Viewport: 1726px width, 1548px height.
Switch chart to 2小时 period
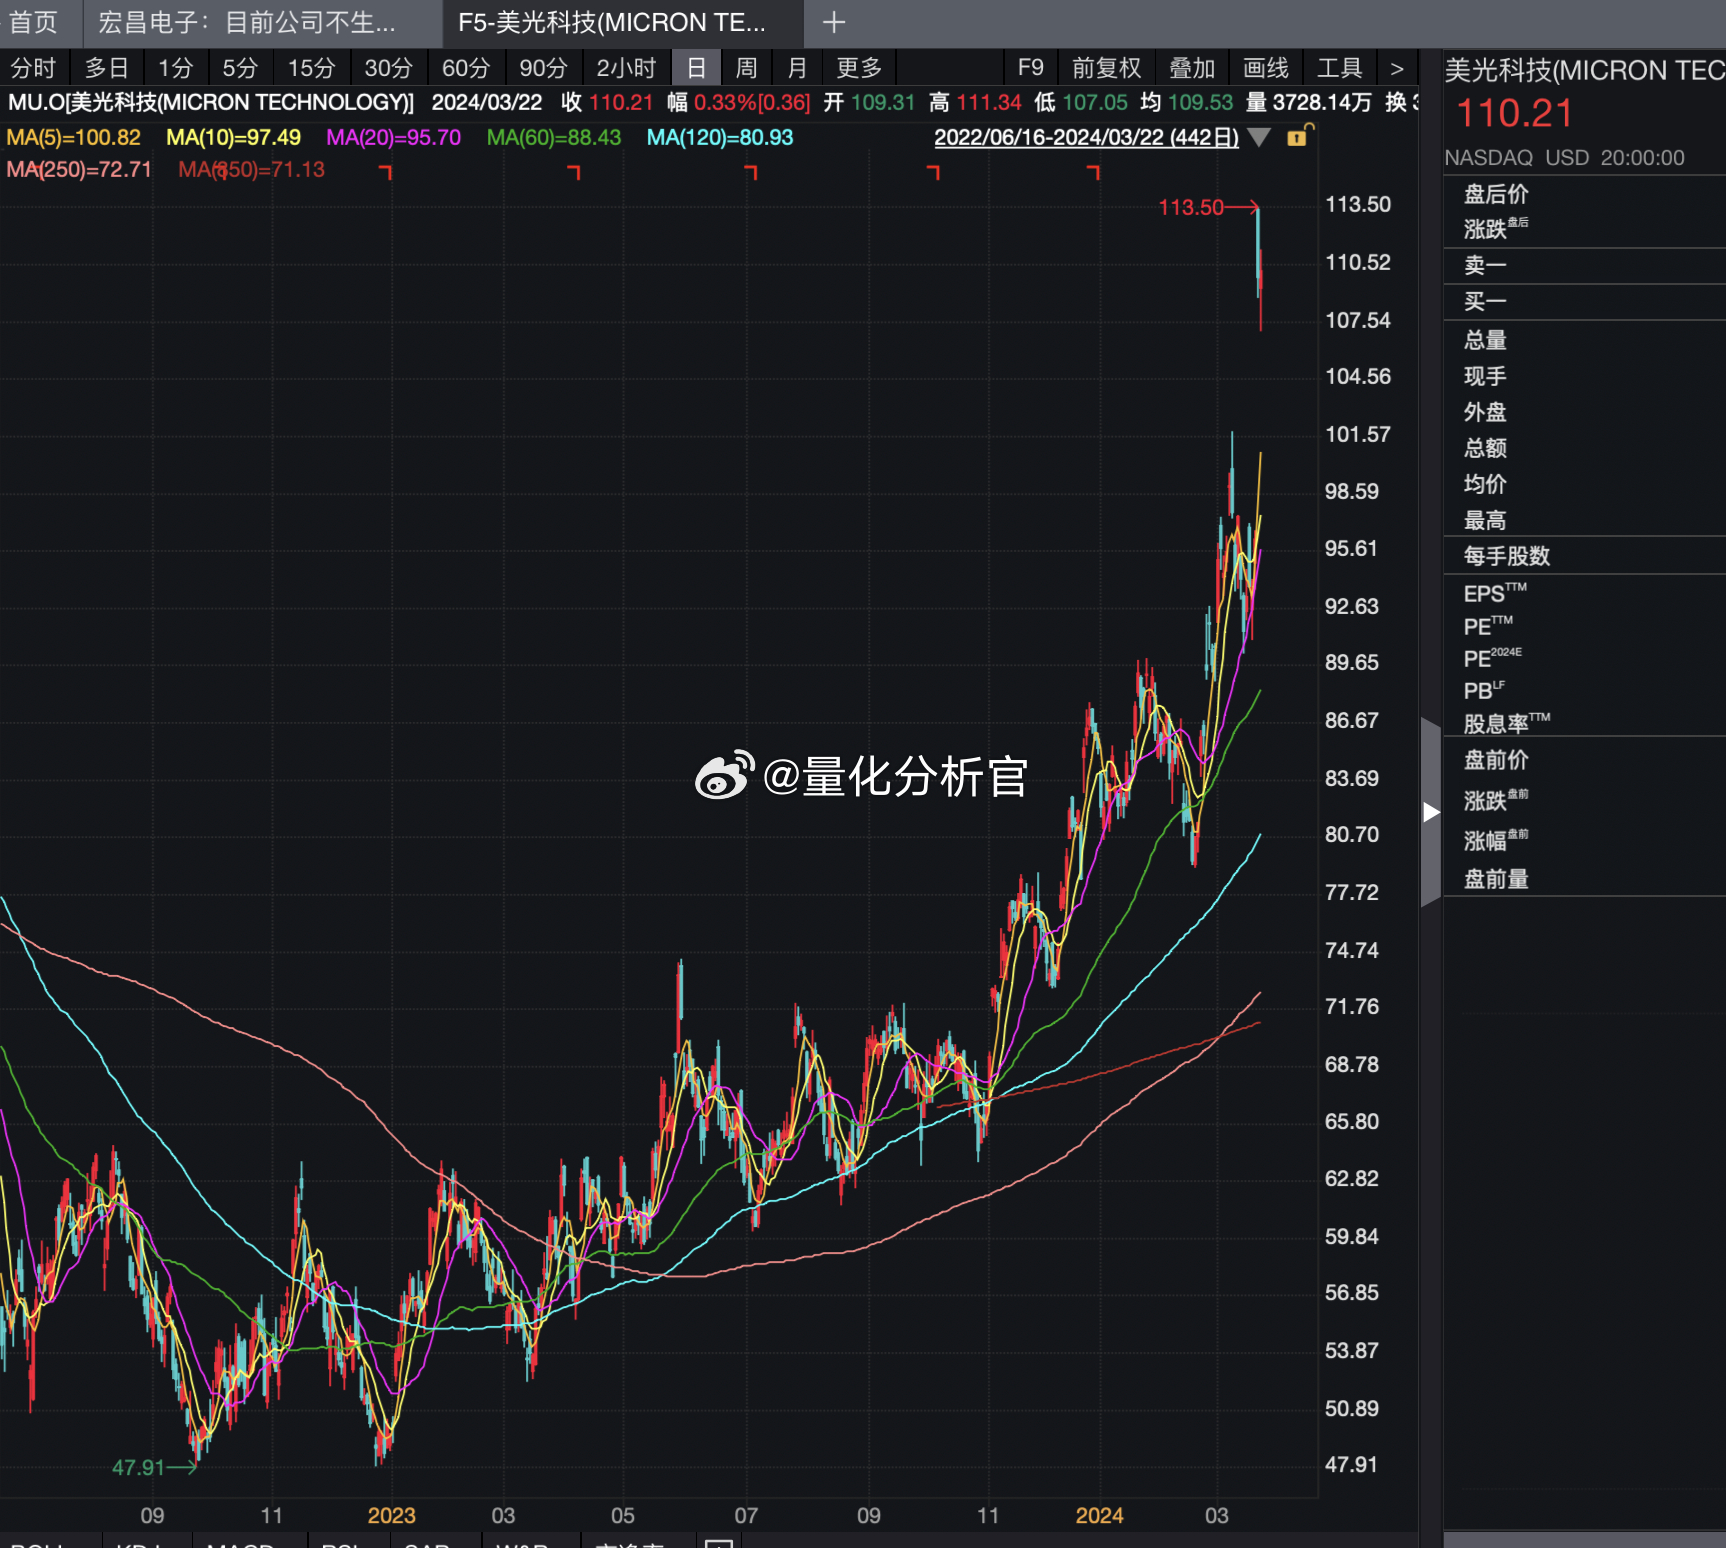[x=626, y=68]
